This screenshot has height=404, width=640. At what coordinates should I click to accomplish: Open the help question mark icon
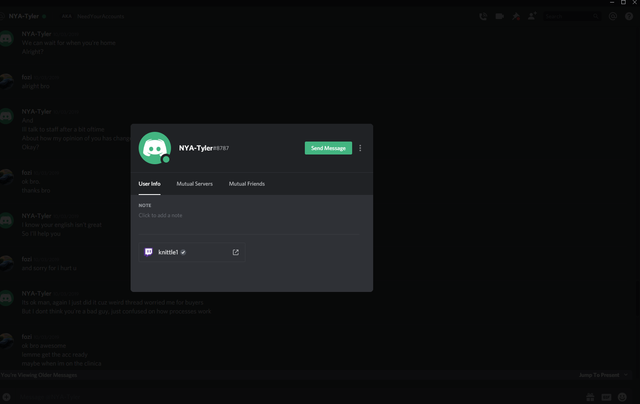(629, 16)
